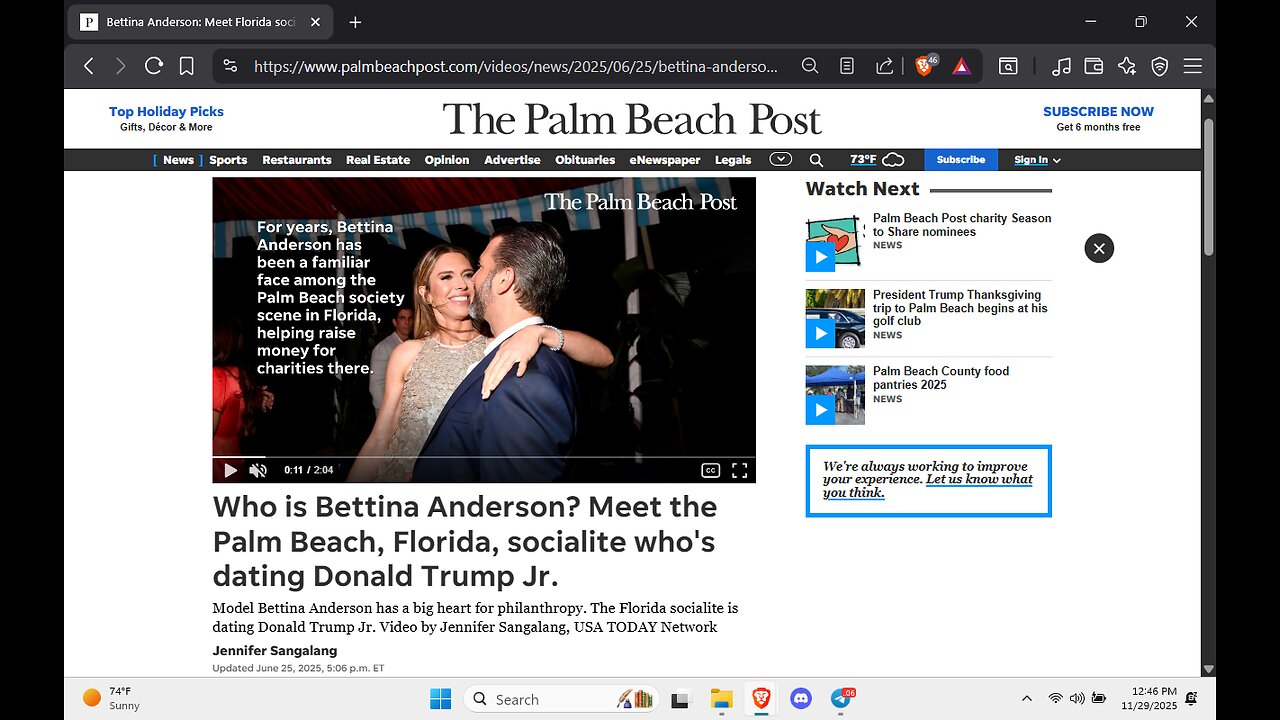Open the Advertise section
This screenshot has height=720, width=1280.
pyautogui.click(x=512, y=160)
